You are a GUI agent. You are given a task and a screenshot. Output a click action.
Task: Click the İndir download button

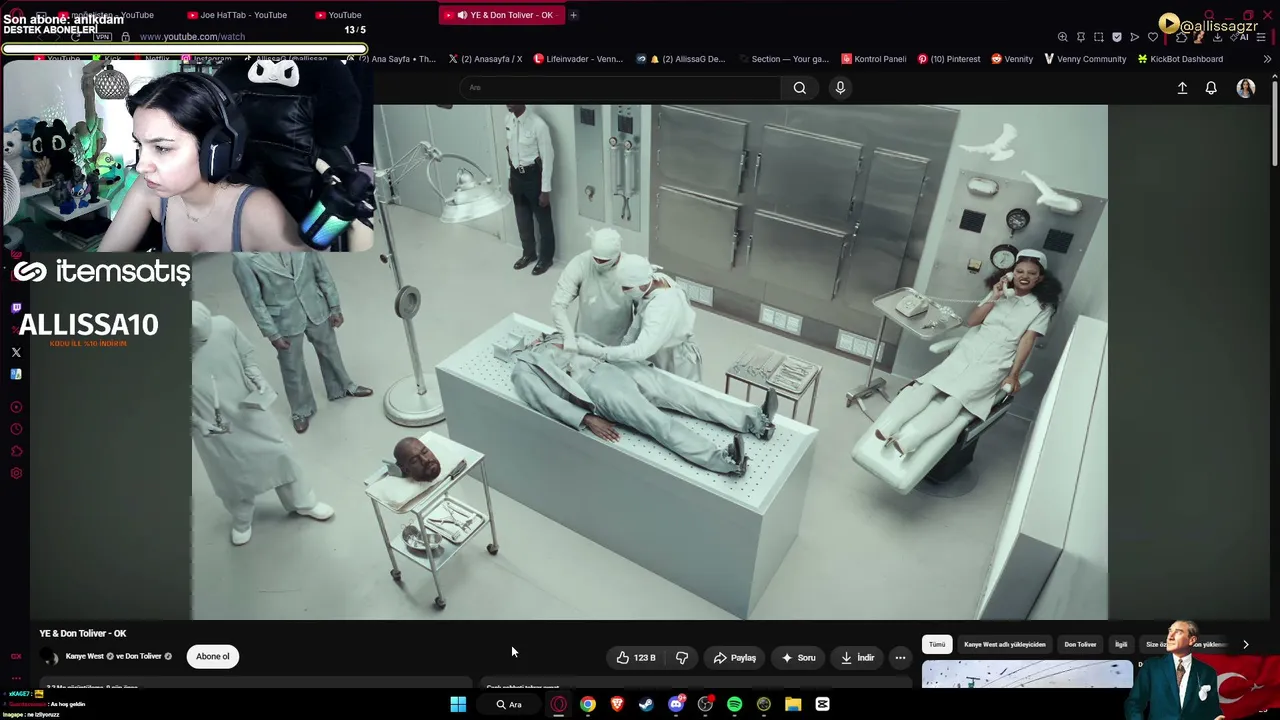(x=857, y=657)
